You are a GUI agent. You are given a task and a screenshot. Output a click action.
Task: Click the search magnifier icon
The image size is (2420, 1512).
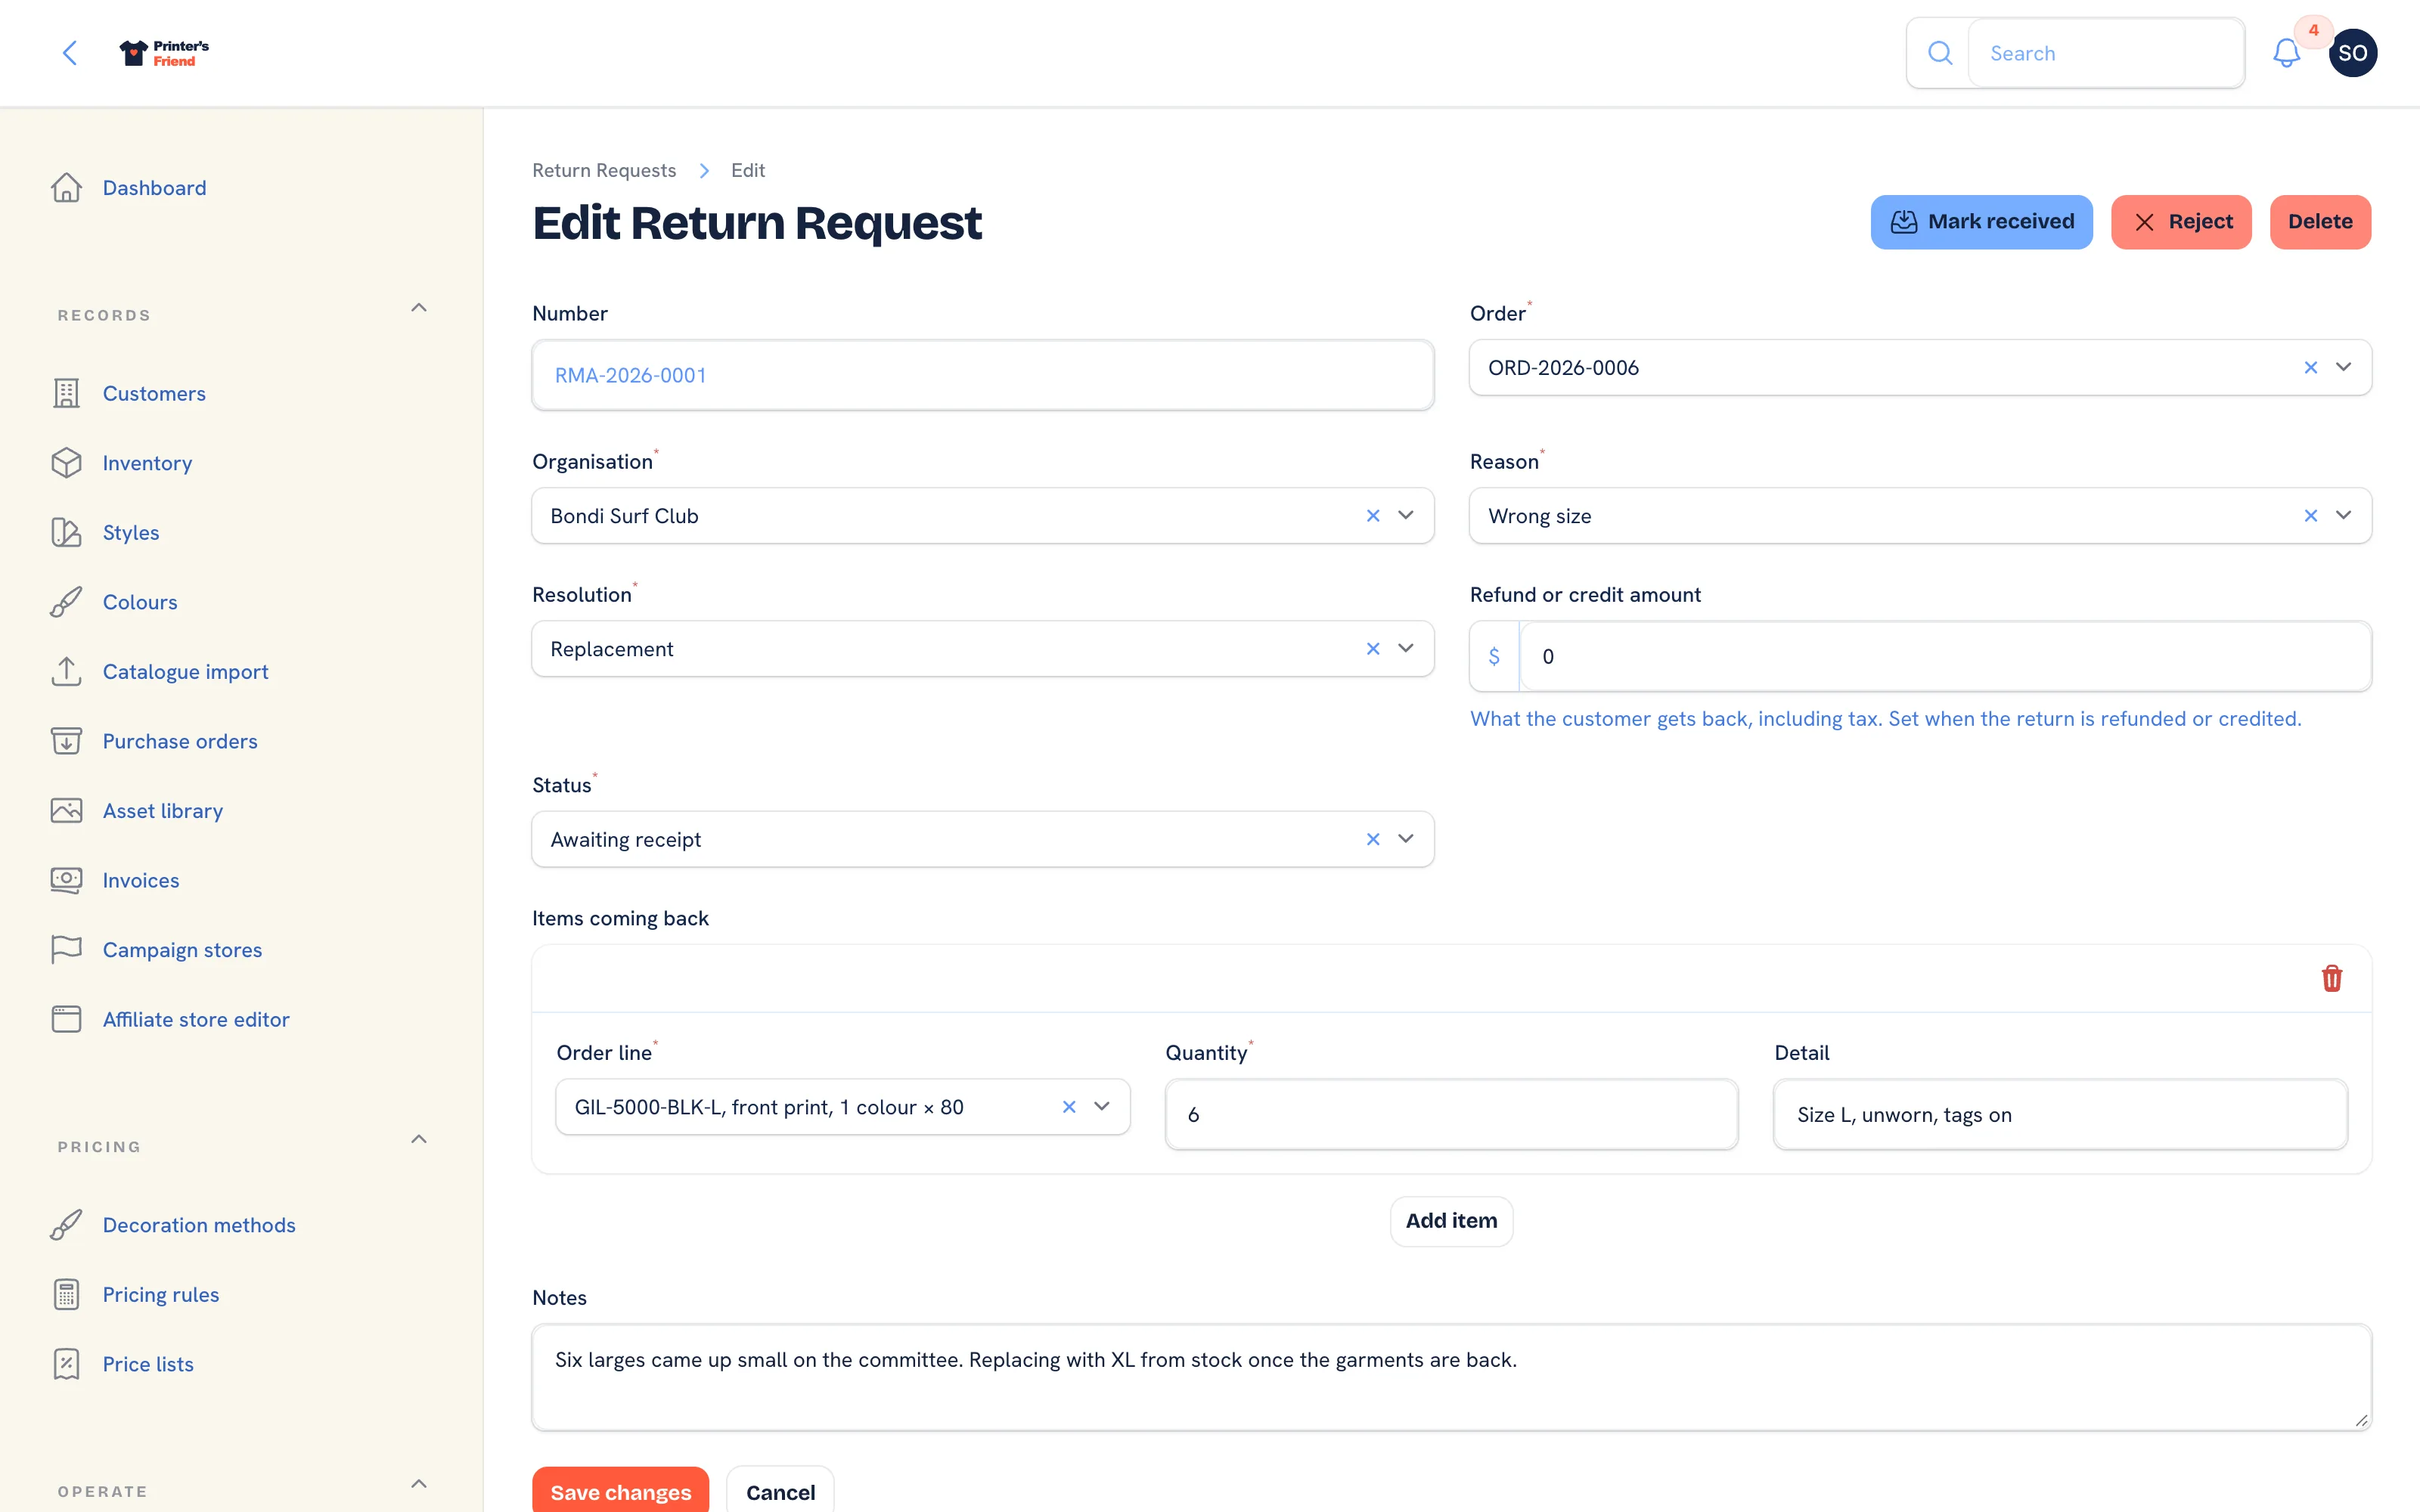(x=1940, y=53)
